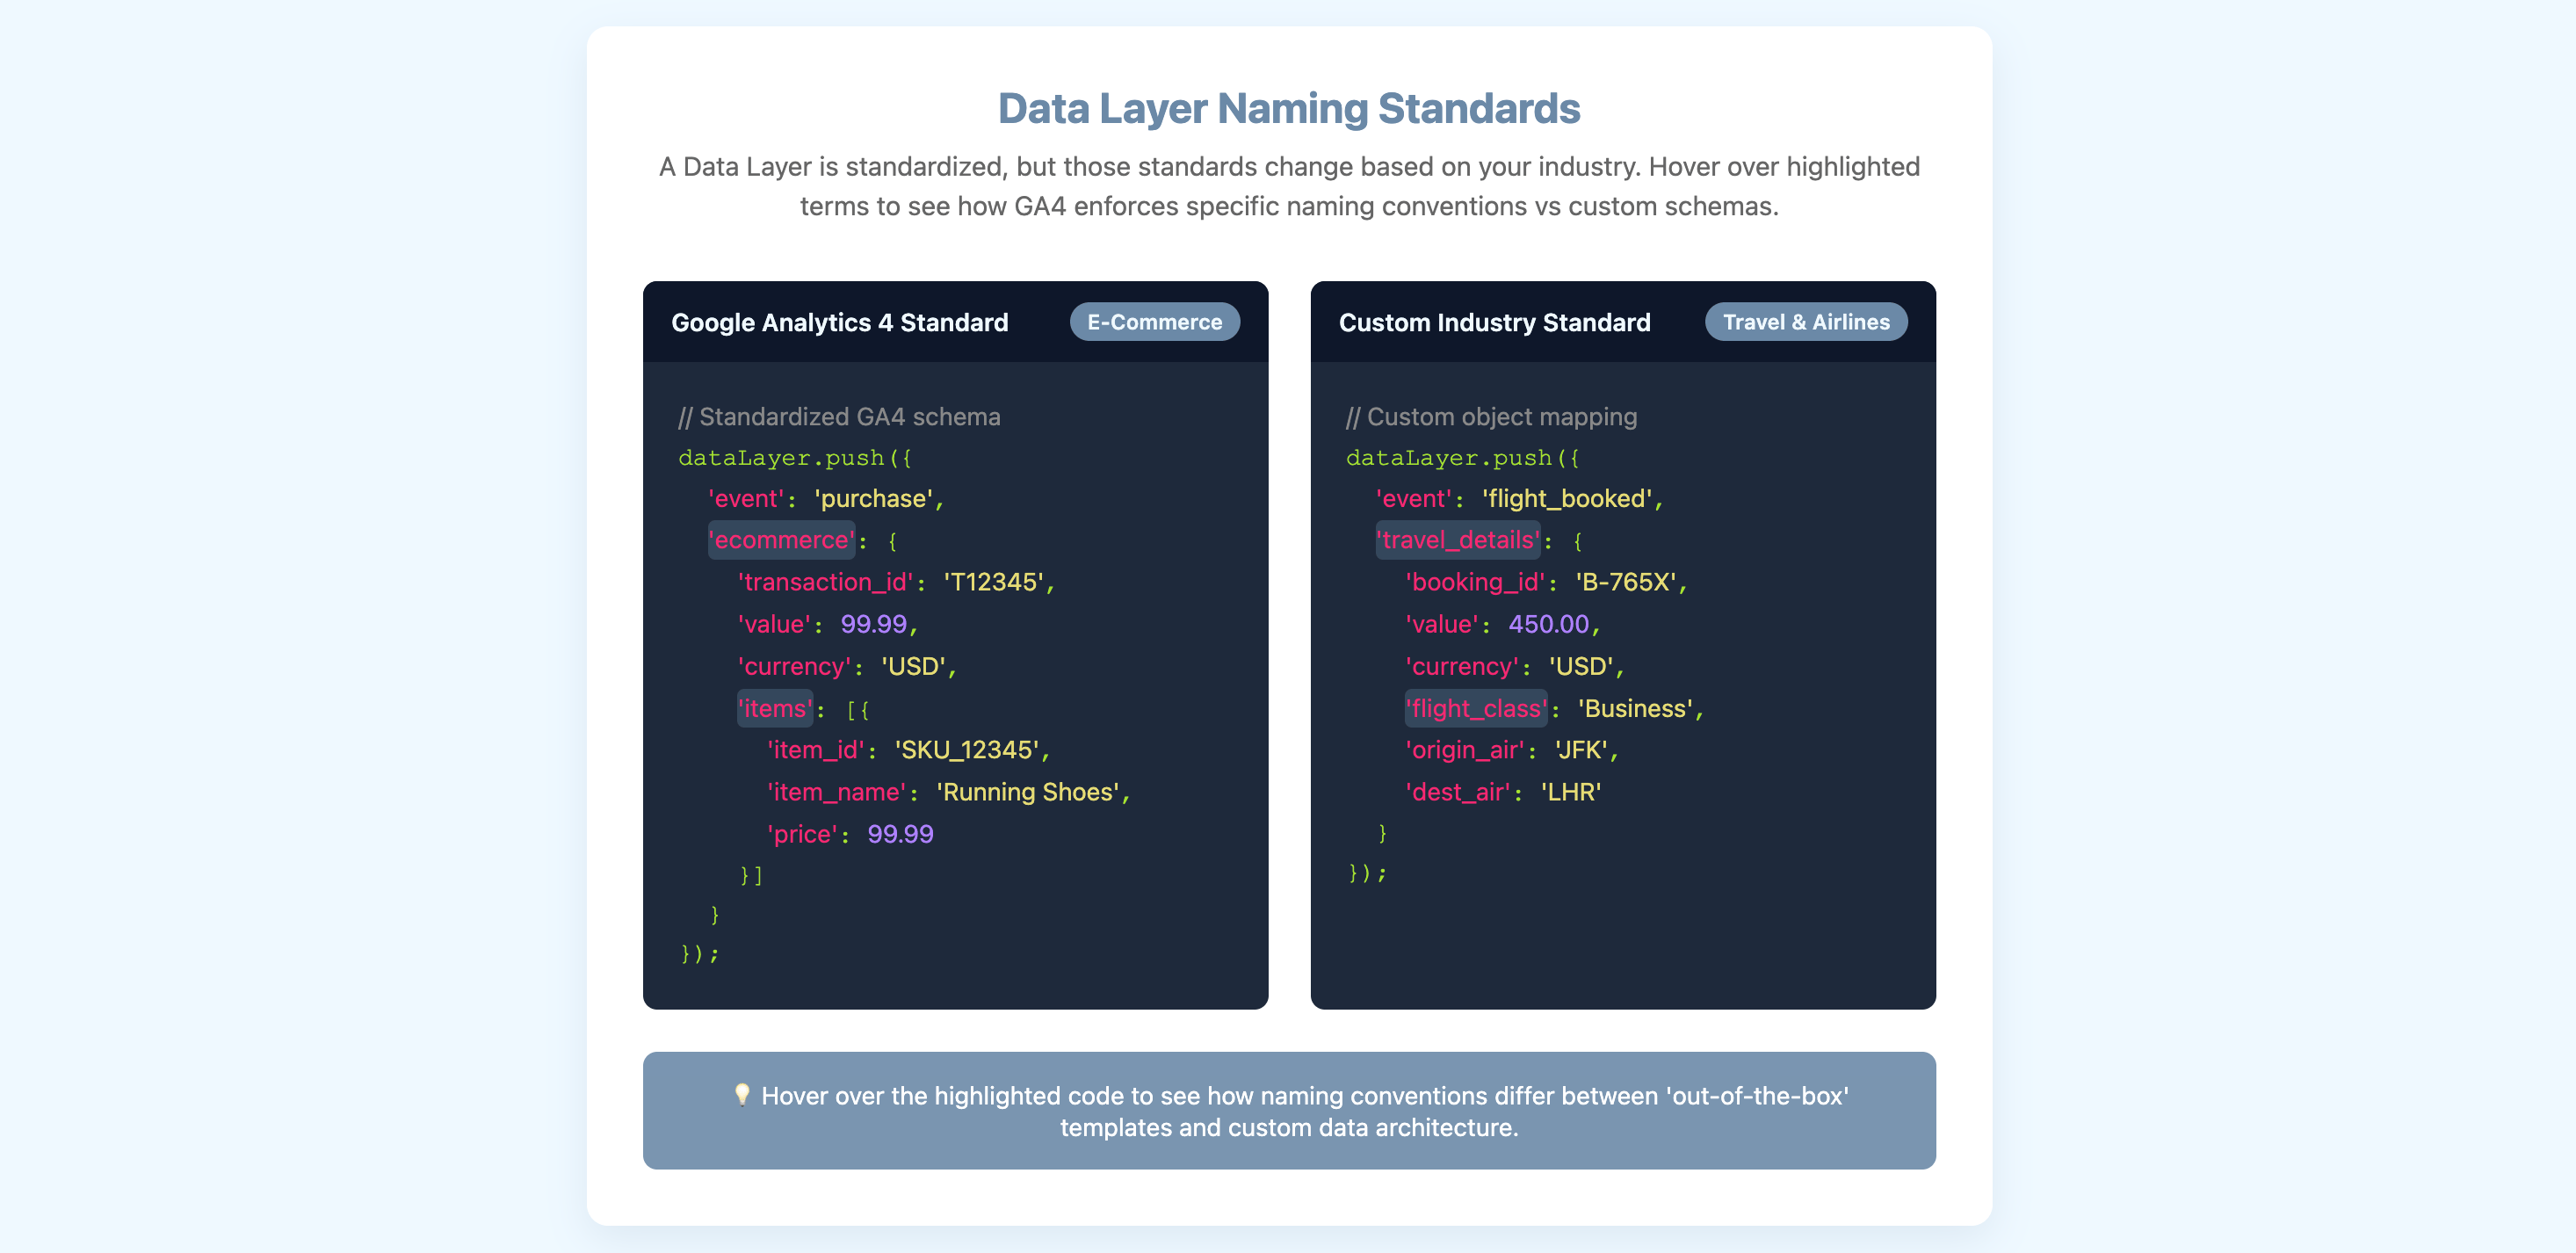Screen dimensions: 2576x1253
Task: Click the 'JFK' value
Action: pyautogui.click(x=1581, y=750)
